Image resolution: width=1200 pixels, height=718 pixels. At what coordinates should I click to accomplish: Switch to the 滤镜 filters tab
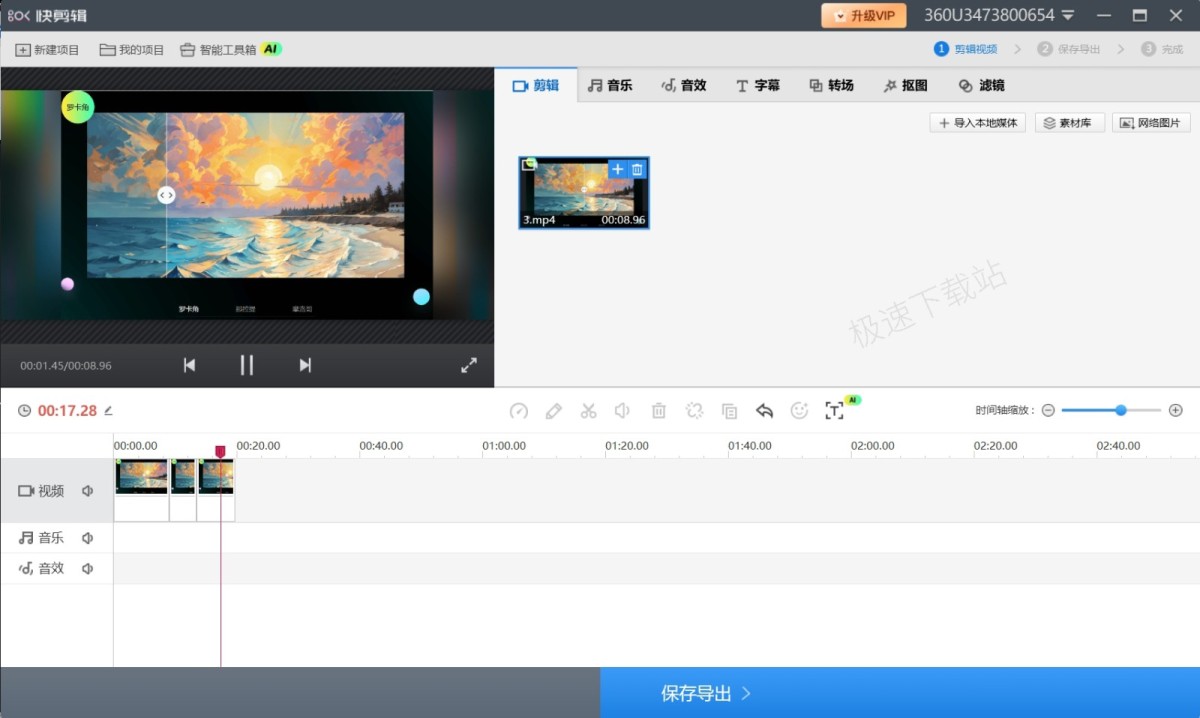point(981,86)
